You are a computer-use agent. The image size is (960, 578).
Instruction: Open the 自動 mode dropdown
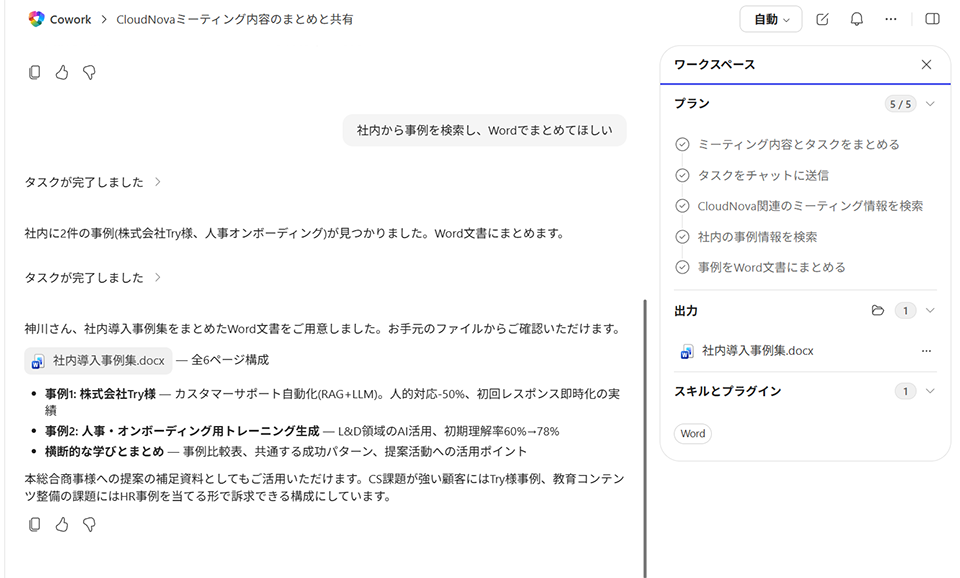(771, 20)
